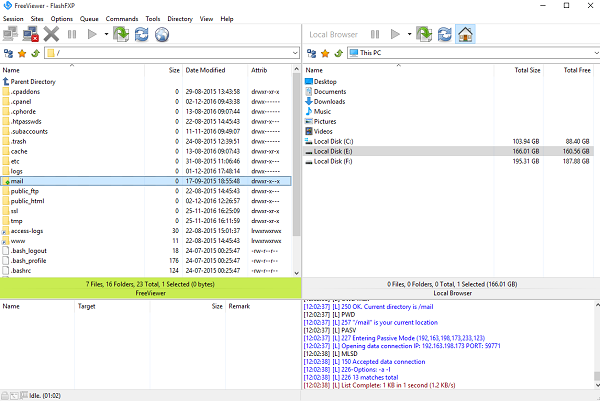The width and height of the screenshot is (600, 401).
Task: Click the Local Browser Pause icon
Action: [x=375, y=34]
